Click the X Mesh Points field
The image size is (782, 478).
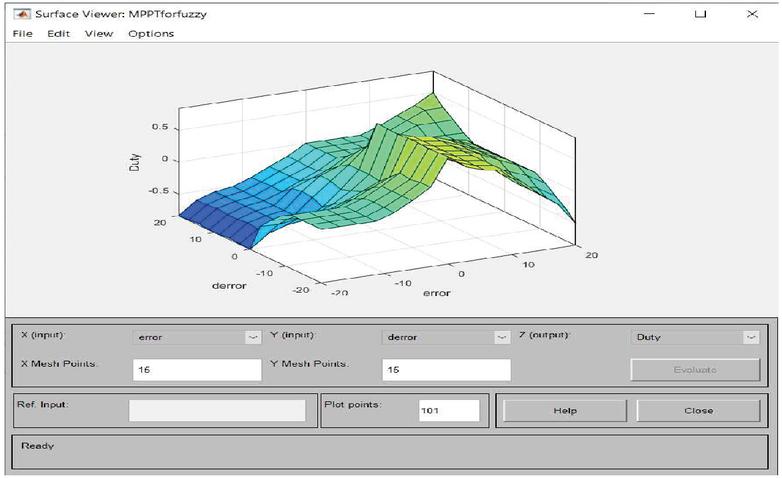(x=197, y=370)
